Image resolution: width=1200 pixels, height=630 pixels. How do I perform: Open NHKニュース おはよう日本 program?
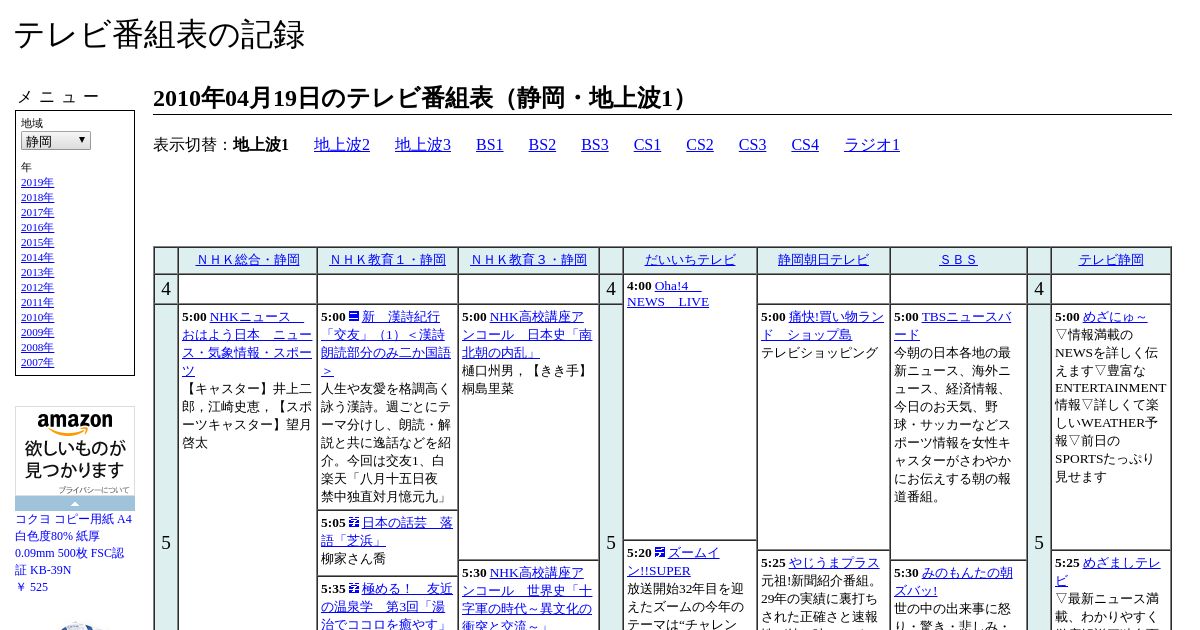[x=247, y=344]
